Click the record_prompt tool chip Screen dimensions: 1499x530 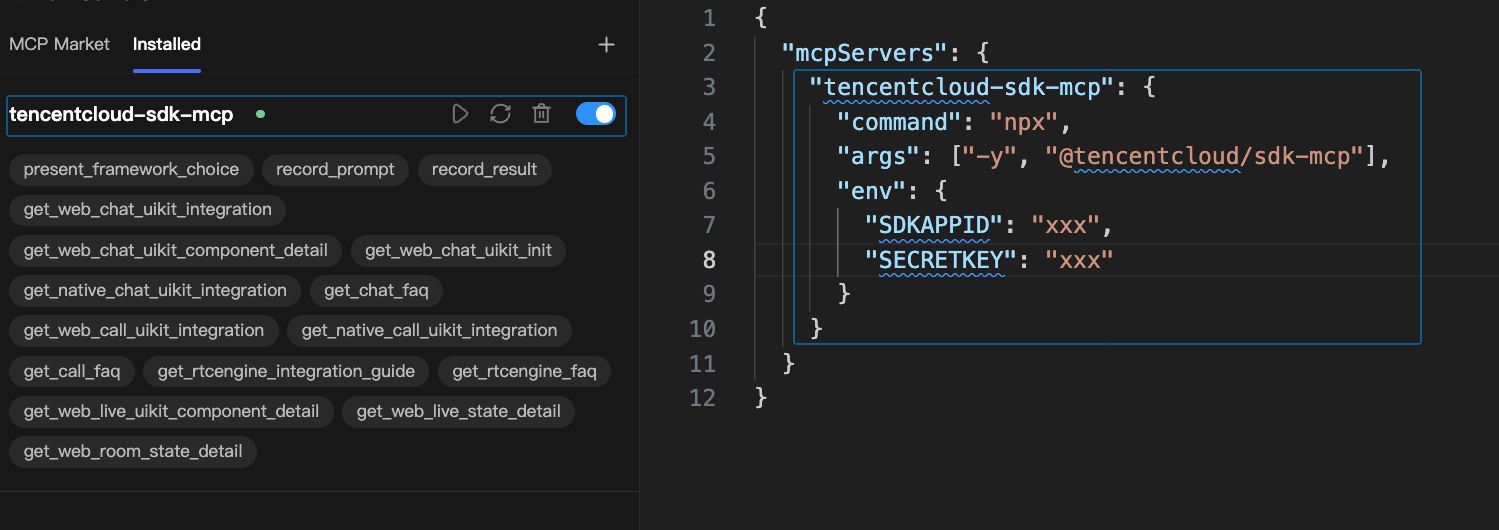click(335, 169)
